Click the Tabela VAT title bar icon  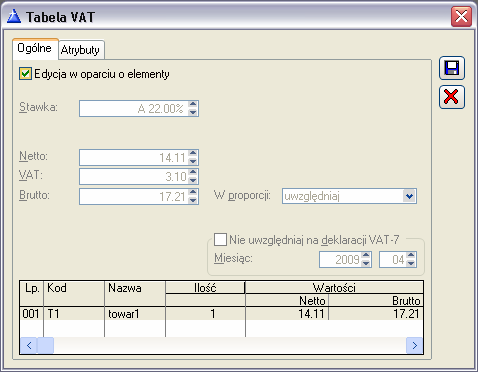[x=14, y=16]
